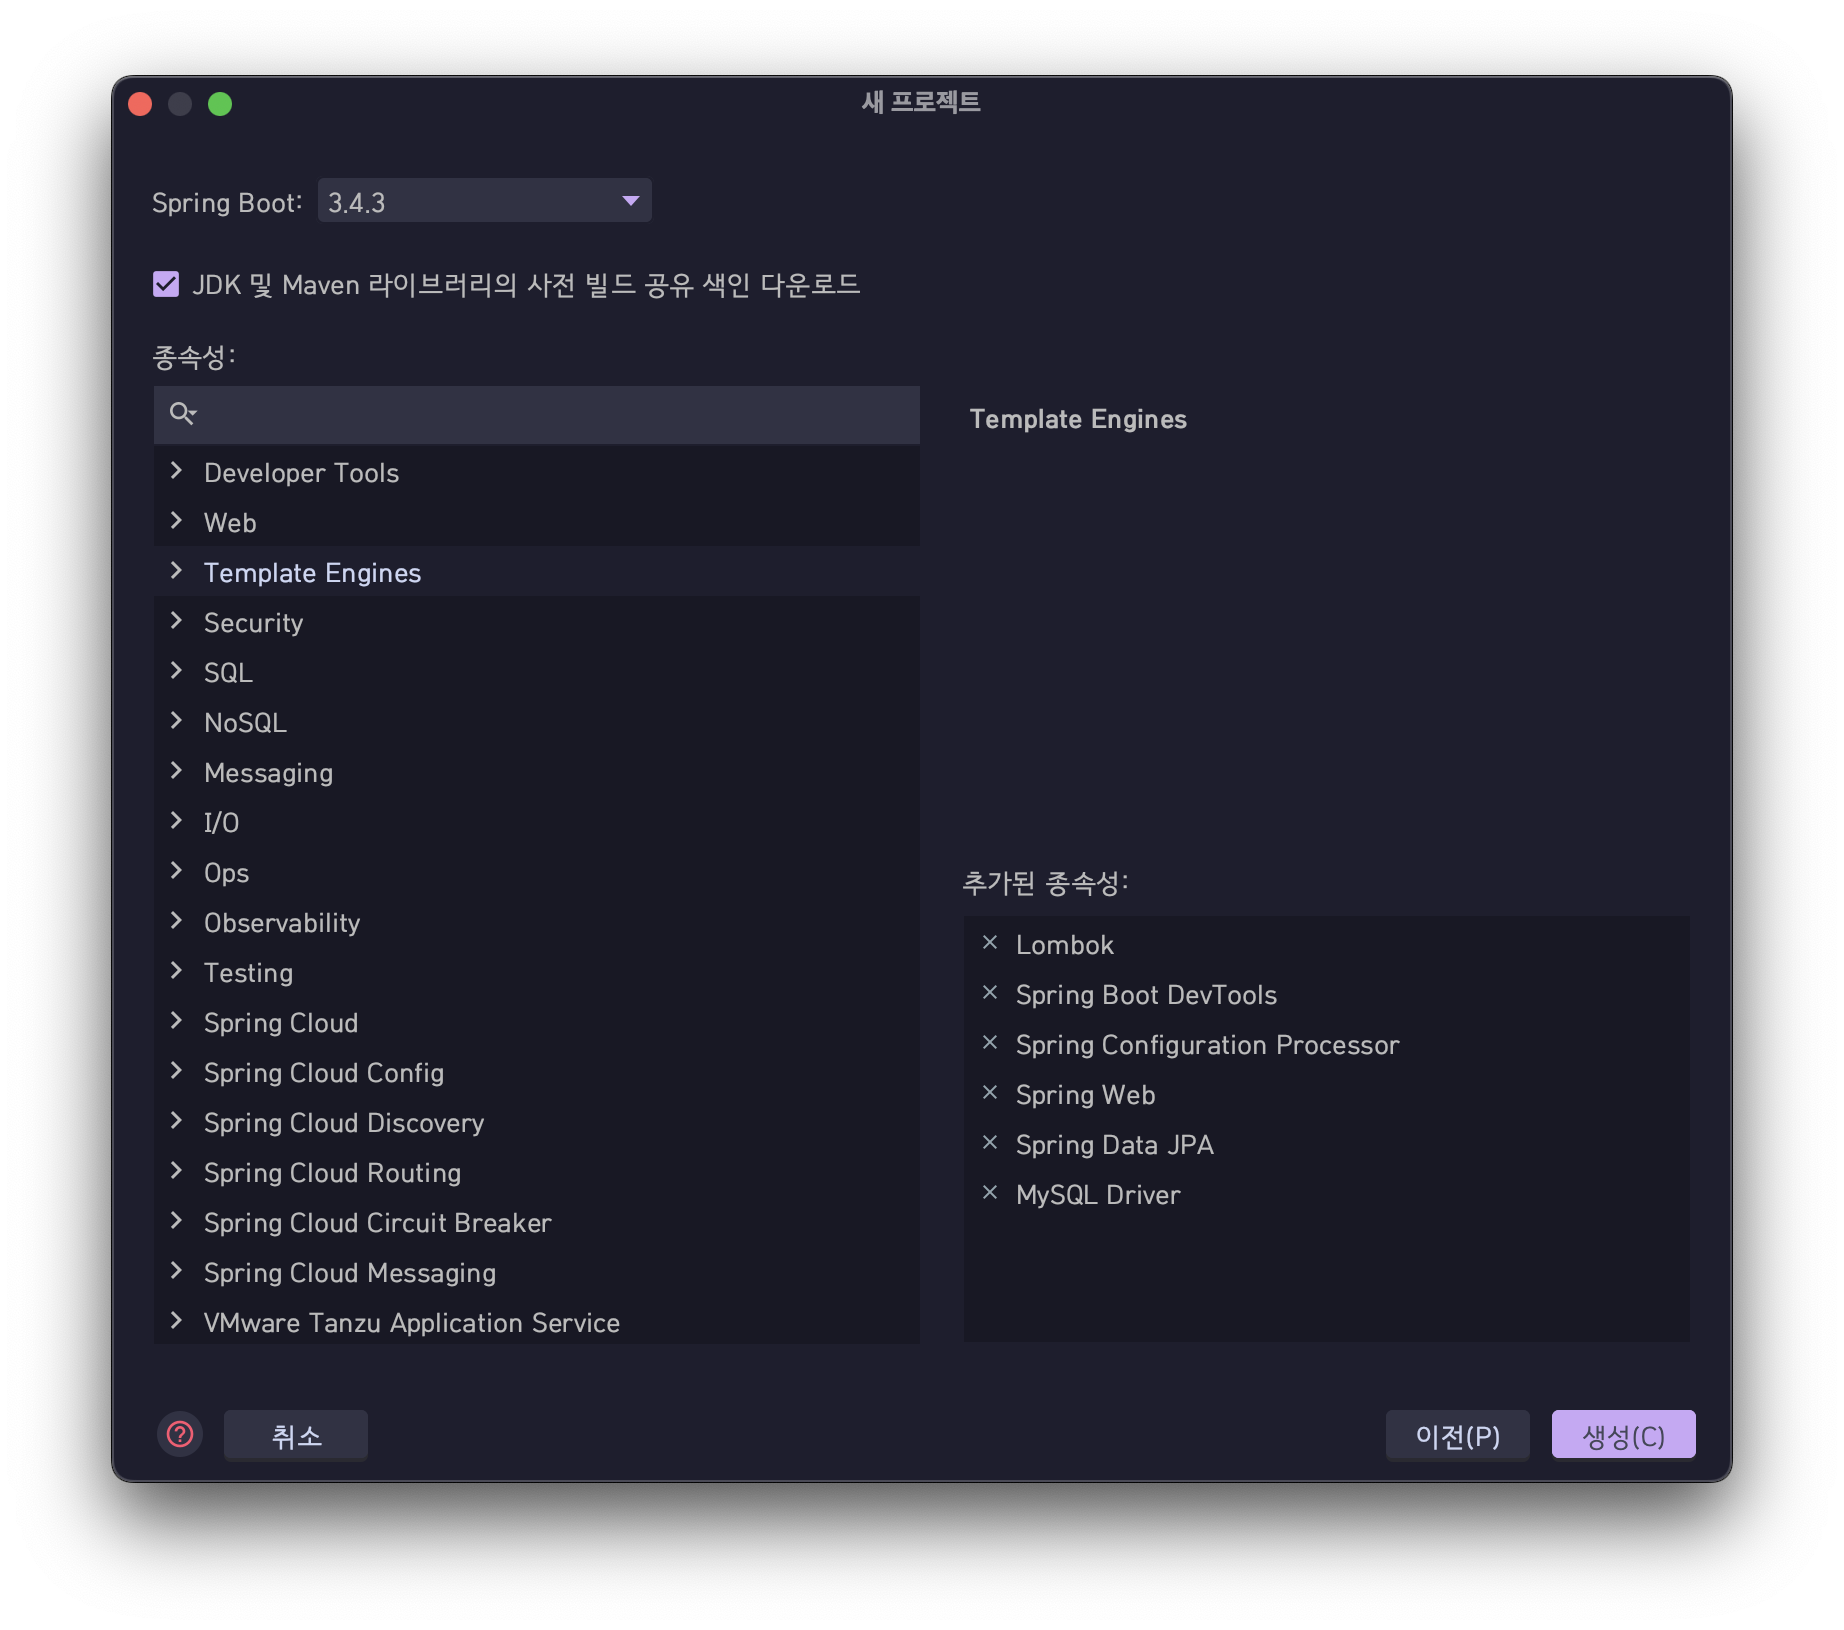This screenshot has height=1630, width=1844.
Task: Remove Spring Web from added dependencies
Action: click(x=990, y=1093)
